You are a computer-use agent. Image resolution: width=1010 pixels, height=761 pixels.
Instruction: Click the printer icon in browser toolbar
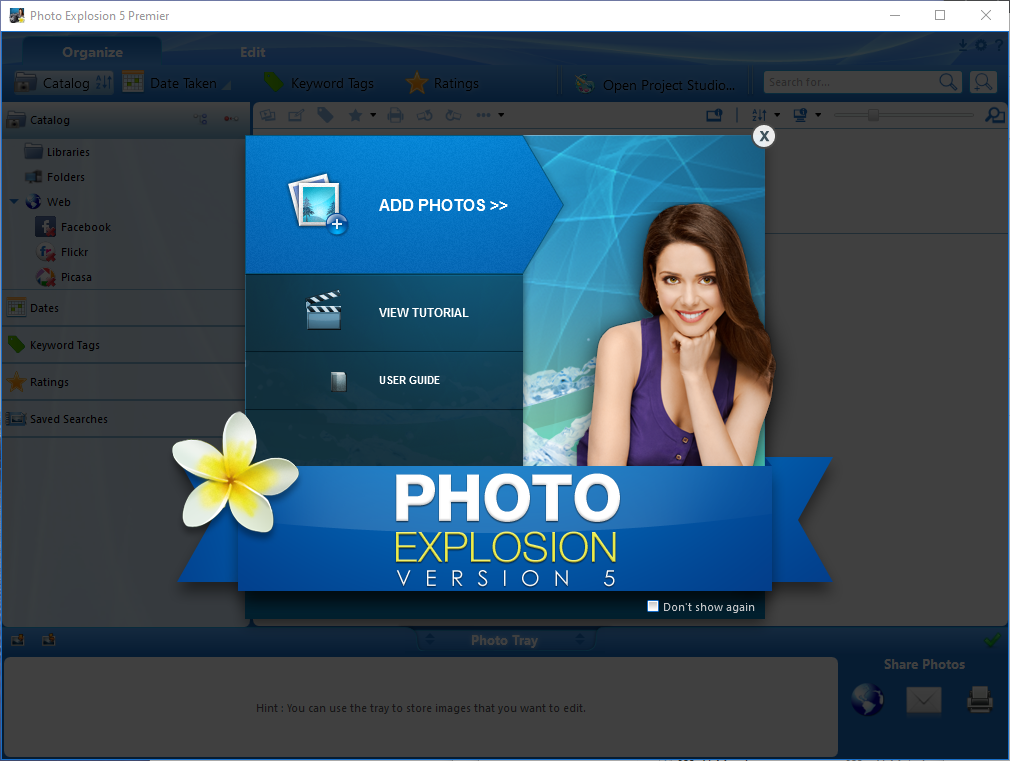coord(395,115)
